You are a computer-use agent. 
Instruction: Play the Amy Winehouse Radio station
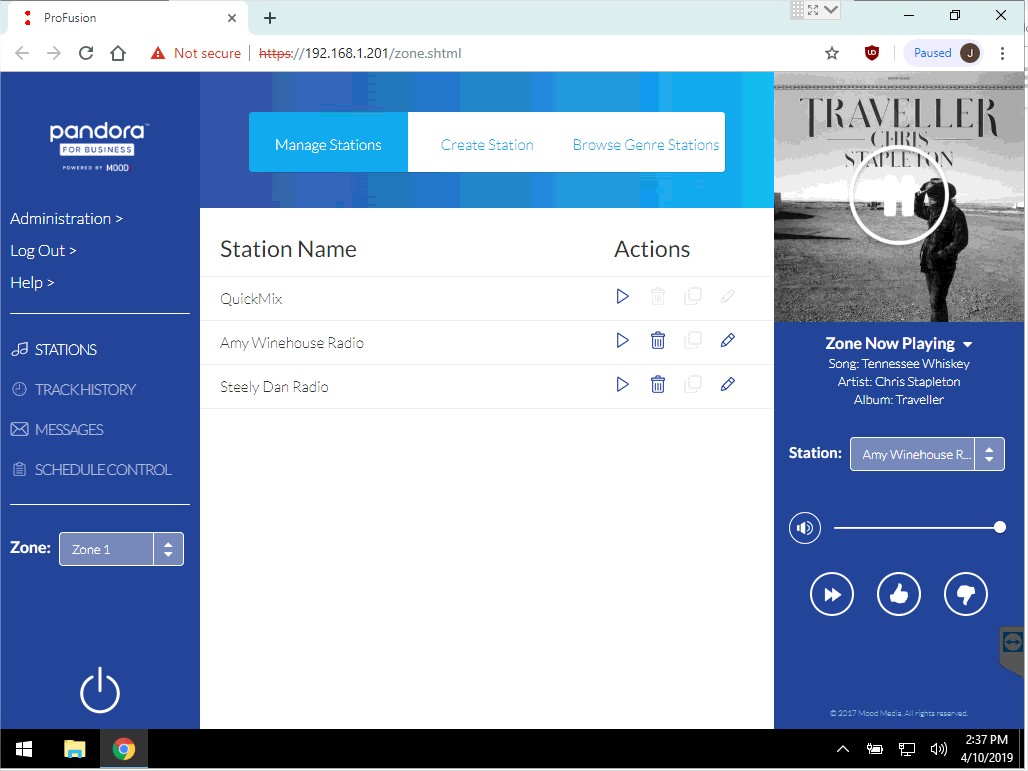622,341
